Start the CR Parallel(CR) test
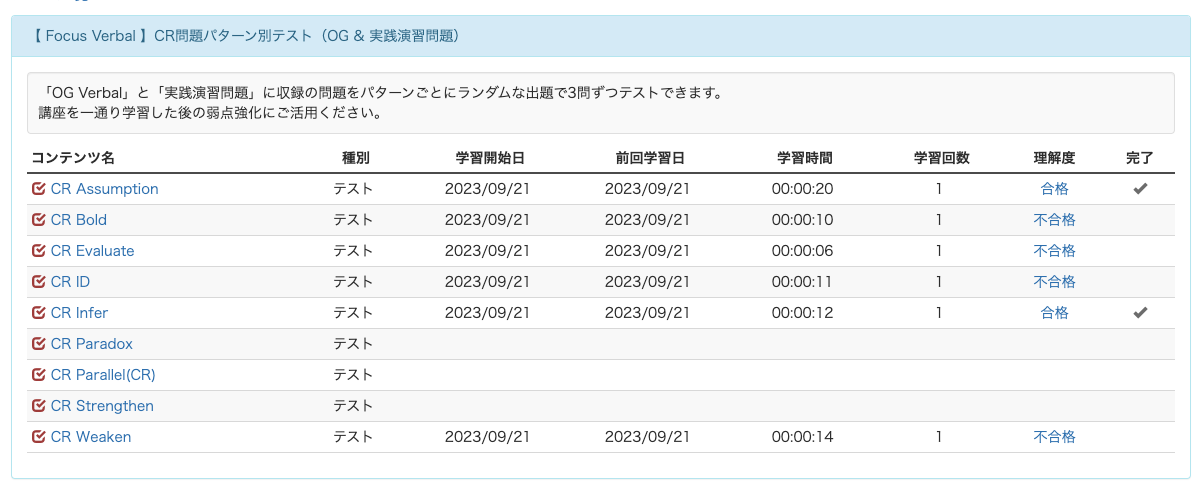 [103, 375]
